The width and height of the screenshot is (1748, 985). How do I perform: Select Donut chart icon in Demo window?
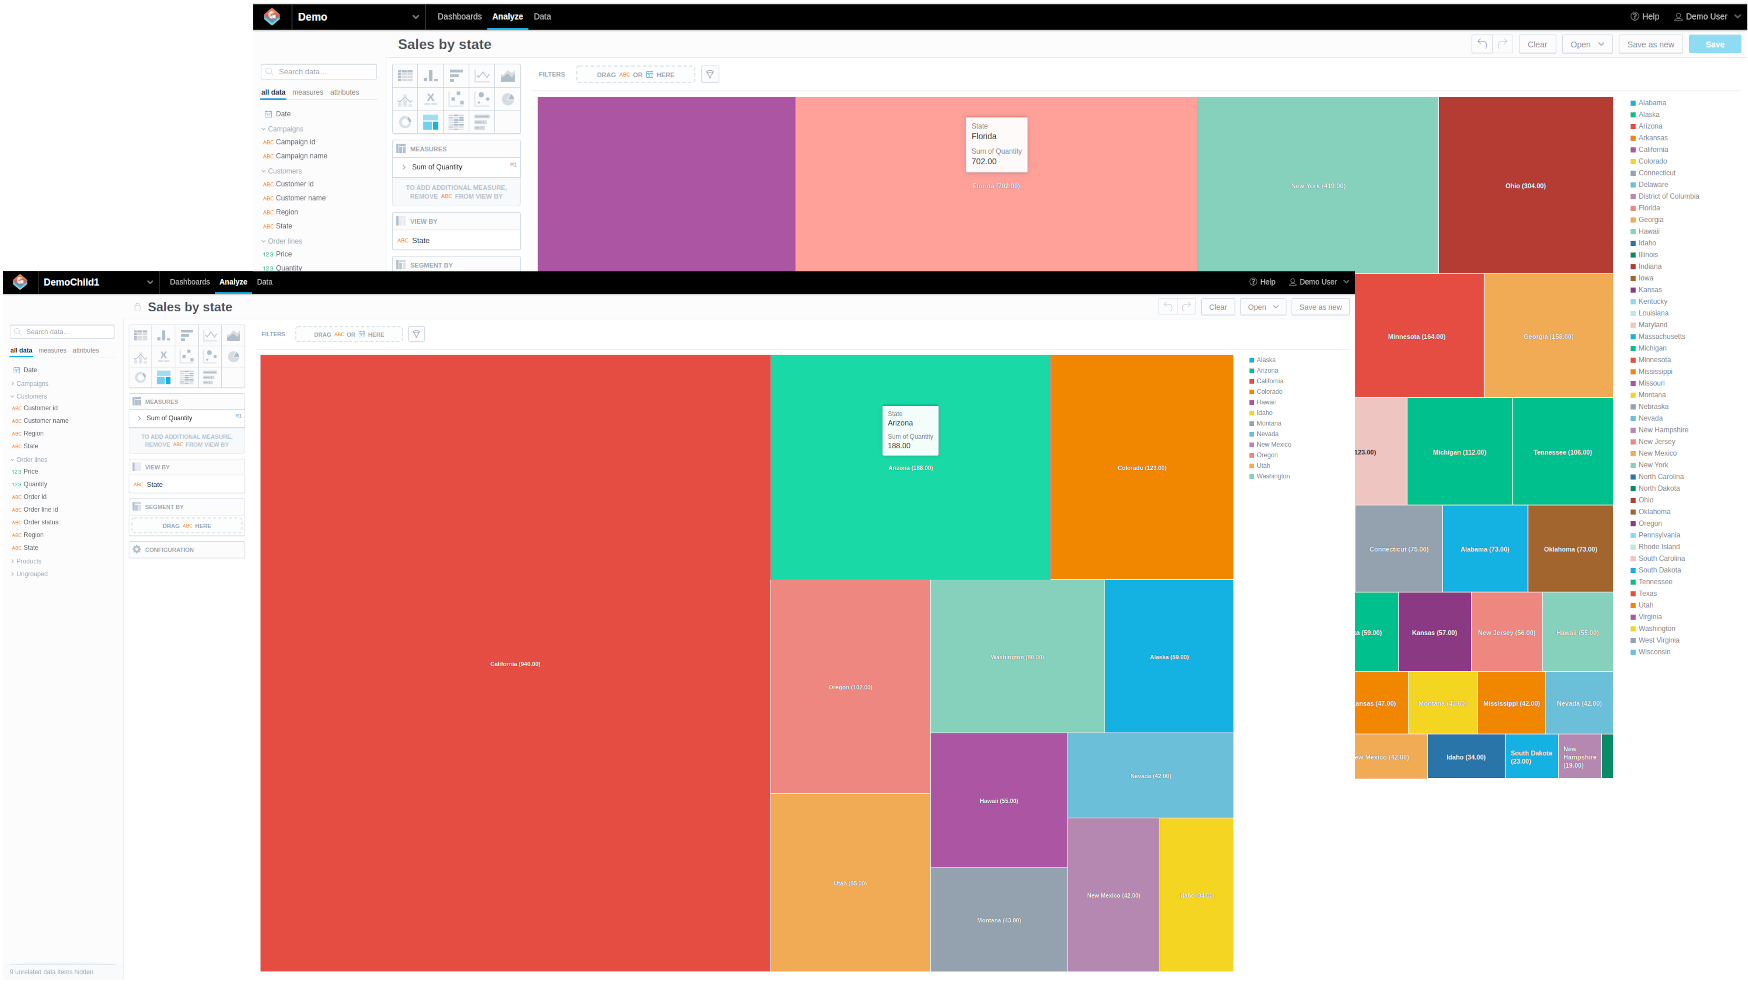[x=405, y=122]
